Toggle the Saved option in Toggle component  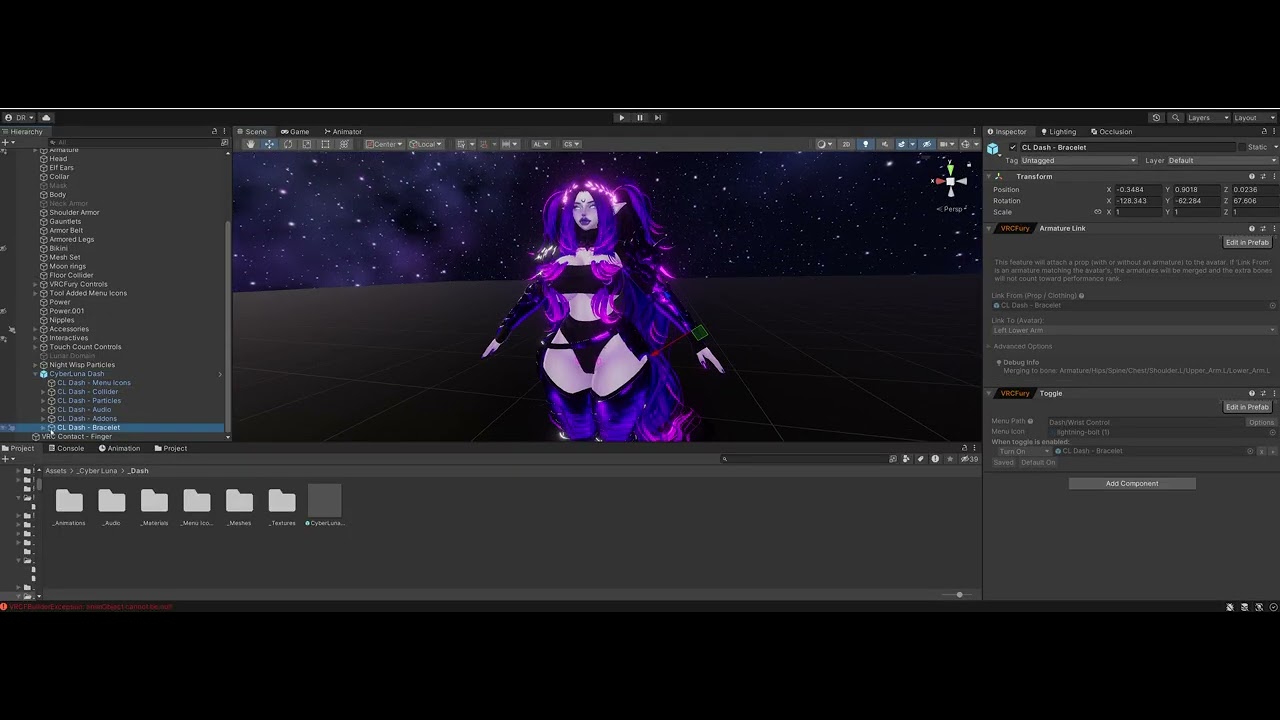coord(1003,463)
